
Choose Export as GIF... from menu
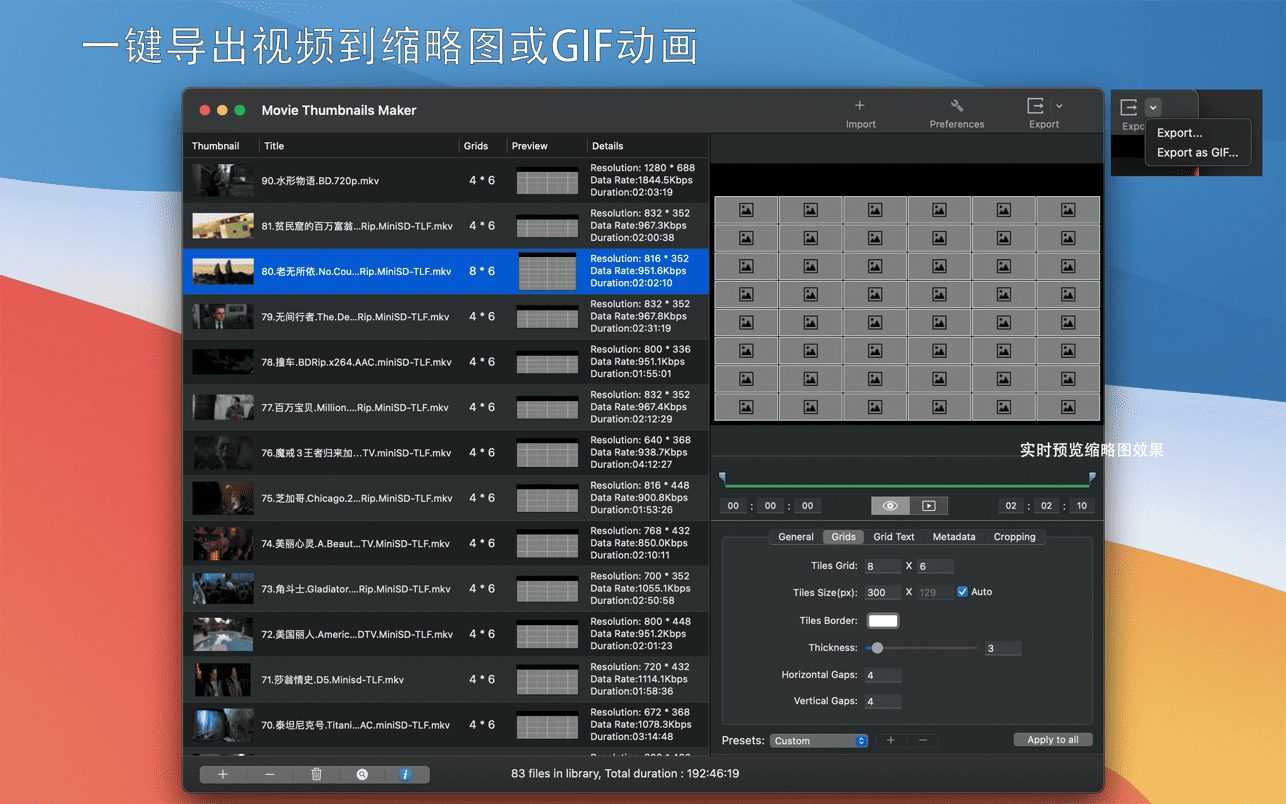pyautogui.click(x=1197, y=153)
